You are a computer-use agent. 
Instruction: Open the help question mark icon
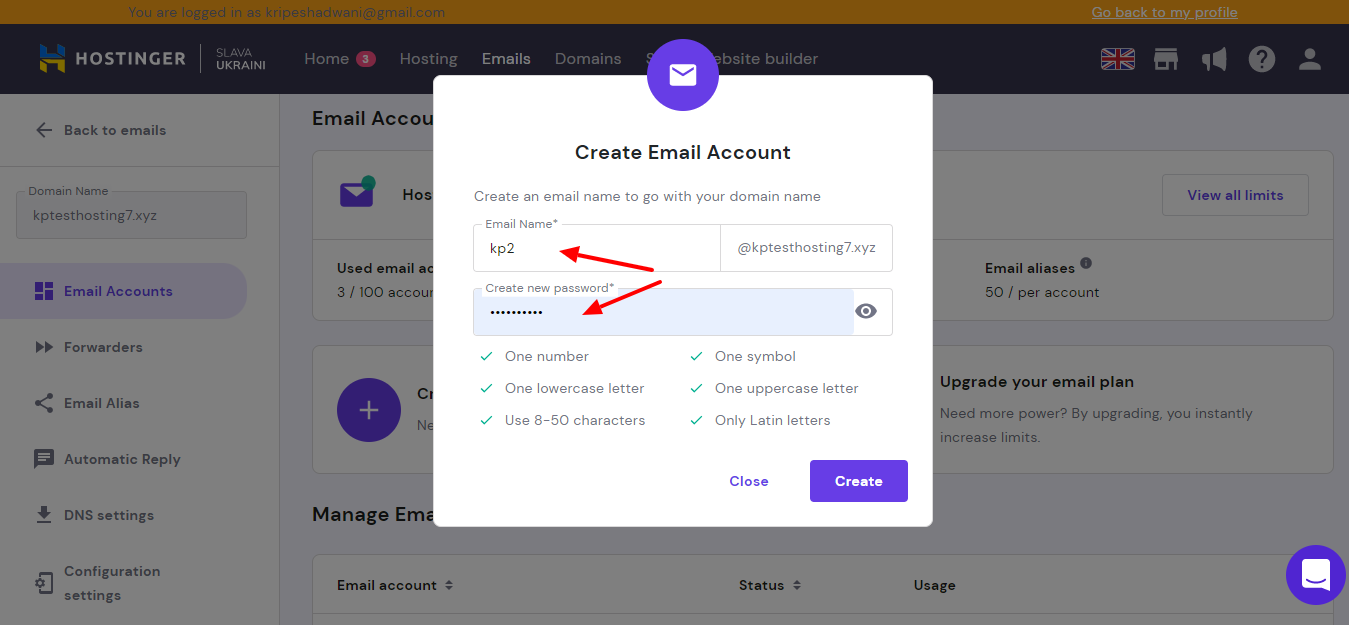(x=1262, y=59)
